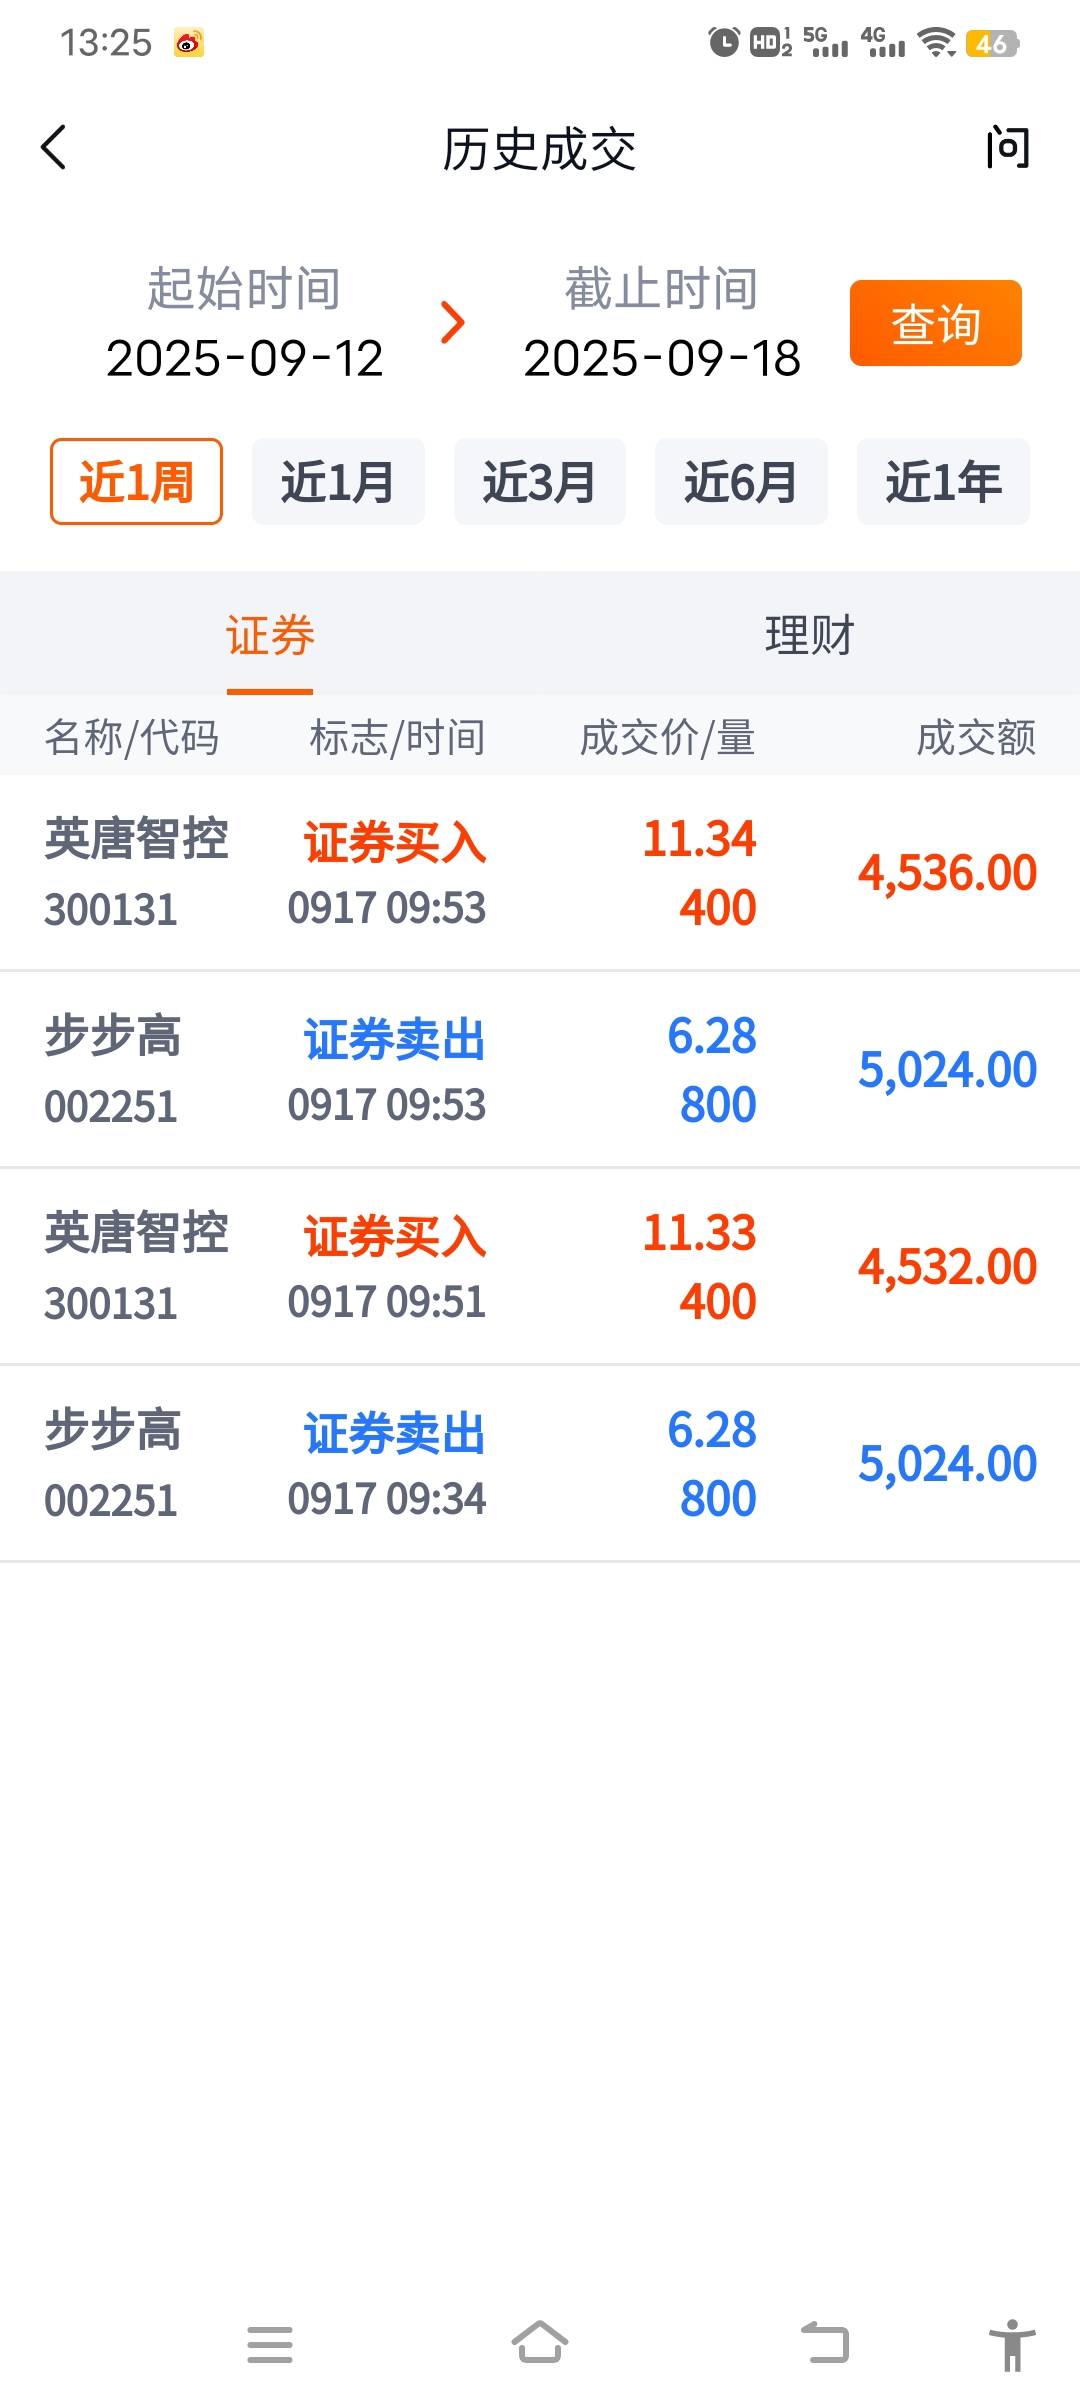
Task: Tap the alarm clock status icon
Action: click(724, 43)
